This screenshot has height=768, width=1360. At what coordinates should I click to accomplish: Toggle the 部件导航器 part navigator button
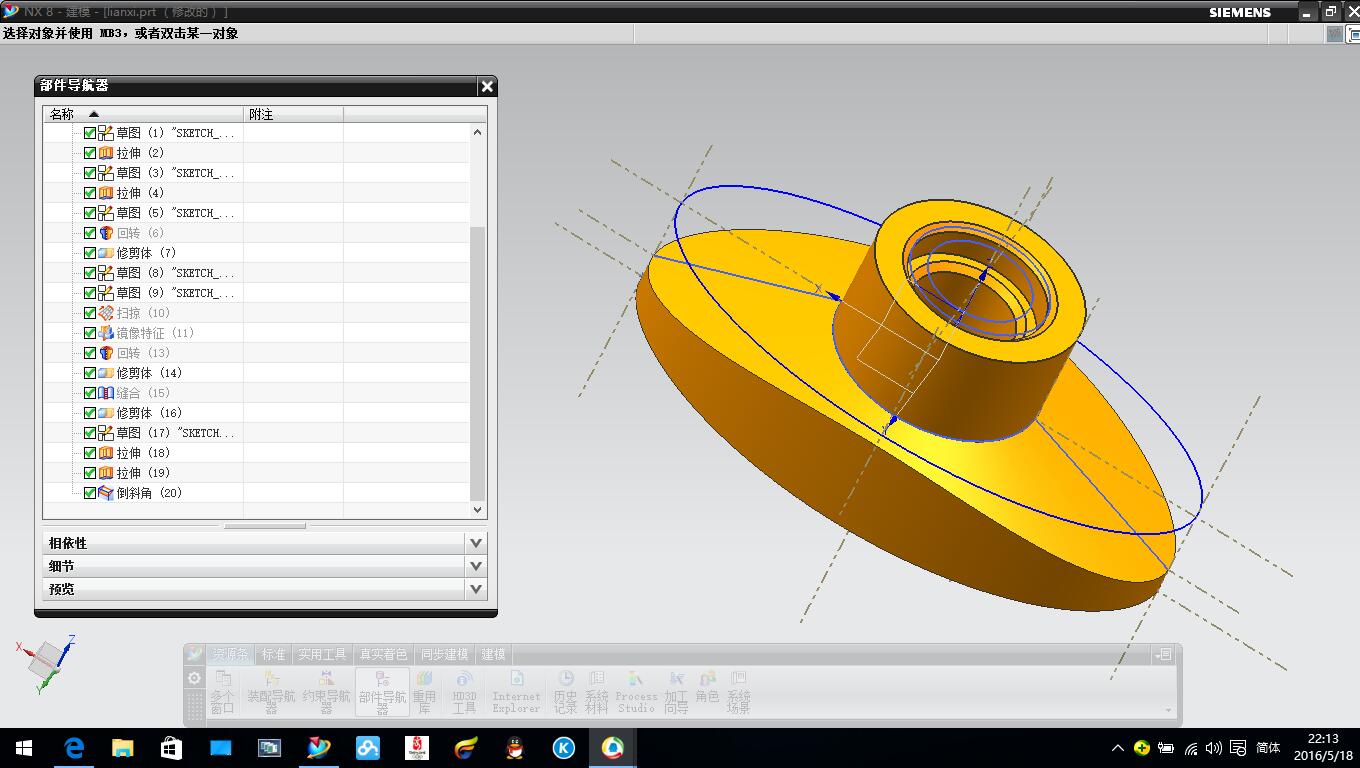pyautogui.click(x=382, y=691)
